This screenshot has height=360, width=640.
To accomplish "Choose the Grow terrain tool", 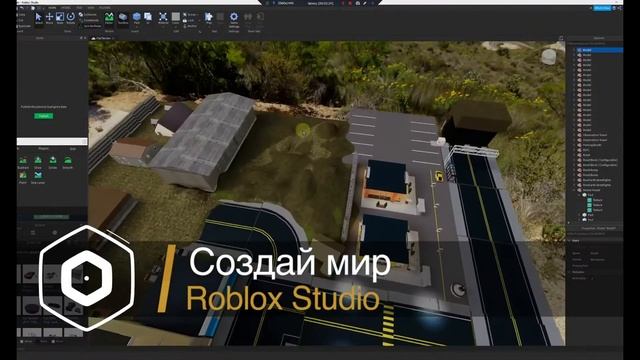I will coord(38,162).
